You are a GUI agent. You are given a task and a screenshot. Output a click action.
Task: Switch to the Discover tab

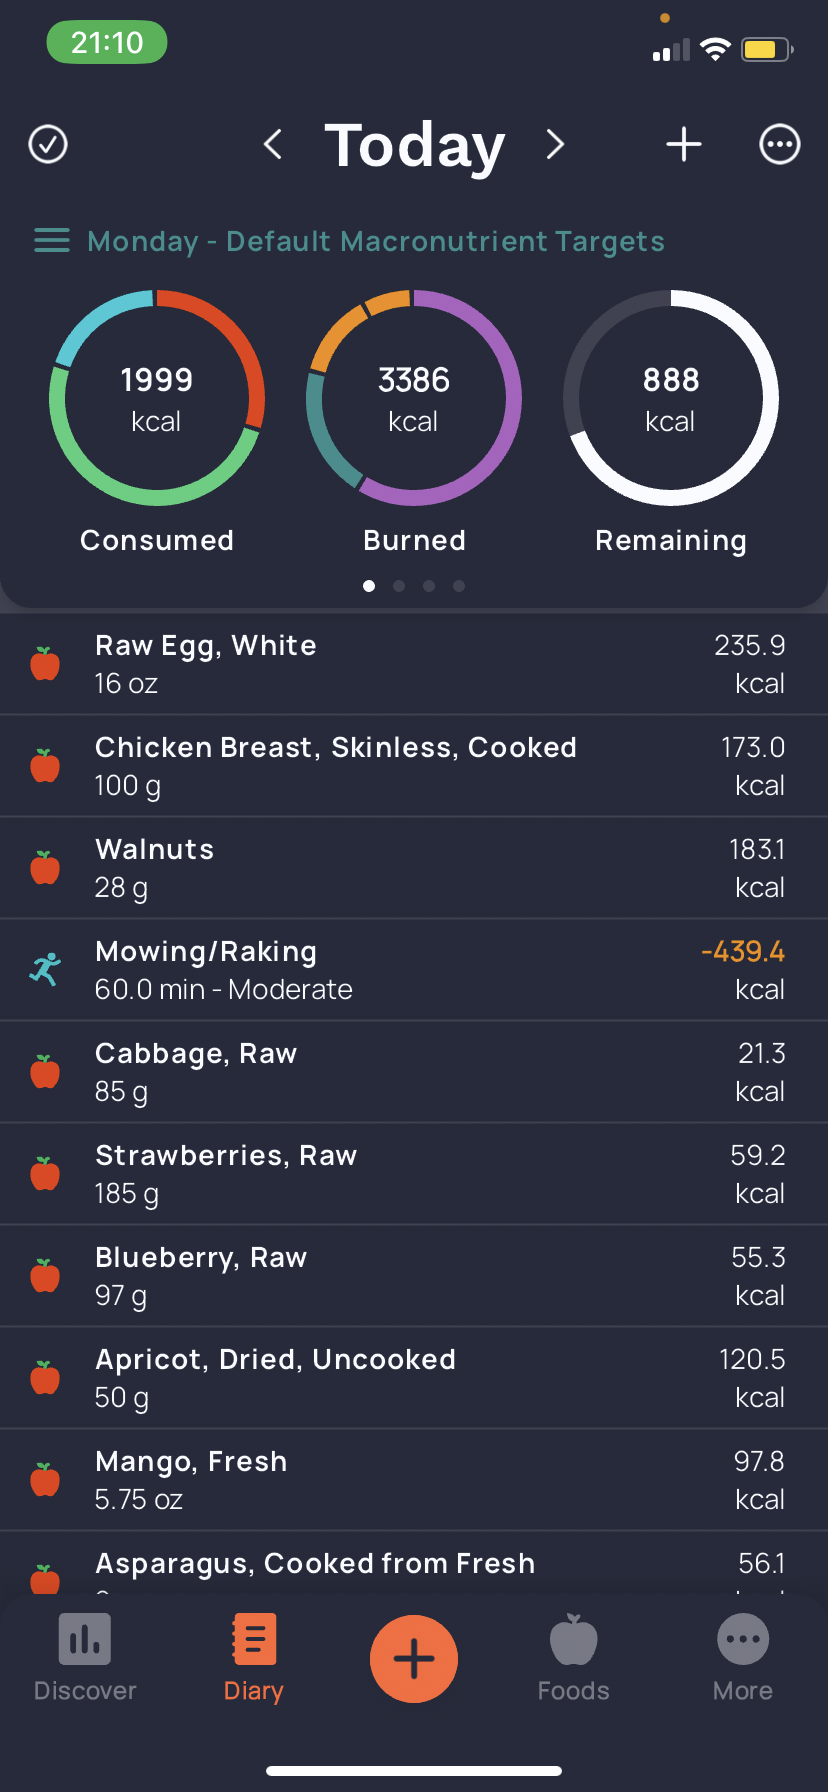coord(85,1658)
